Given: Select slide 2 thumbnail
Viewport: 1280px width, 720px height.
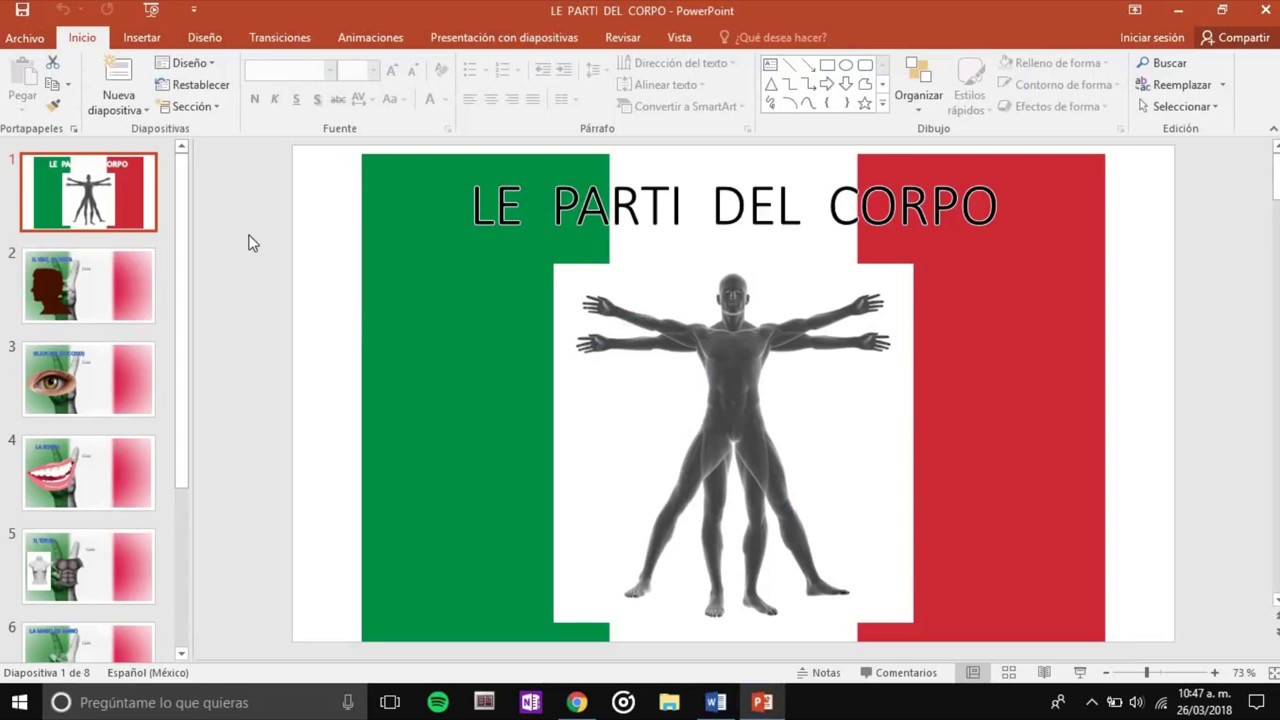Looking at the screenshot, I should (89, 286).
